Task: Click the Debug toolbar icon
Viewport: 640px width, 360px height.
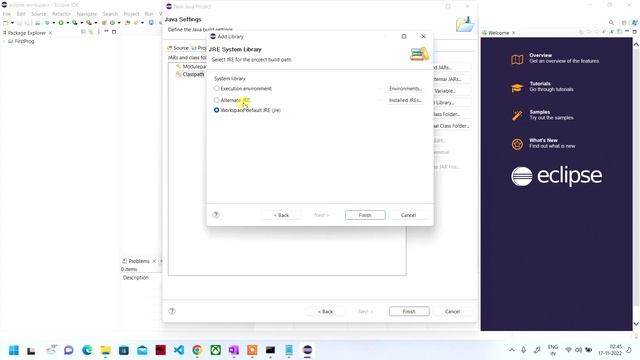Action: 47,23
